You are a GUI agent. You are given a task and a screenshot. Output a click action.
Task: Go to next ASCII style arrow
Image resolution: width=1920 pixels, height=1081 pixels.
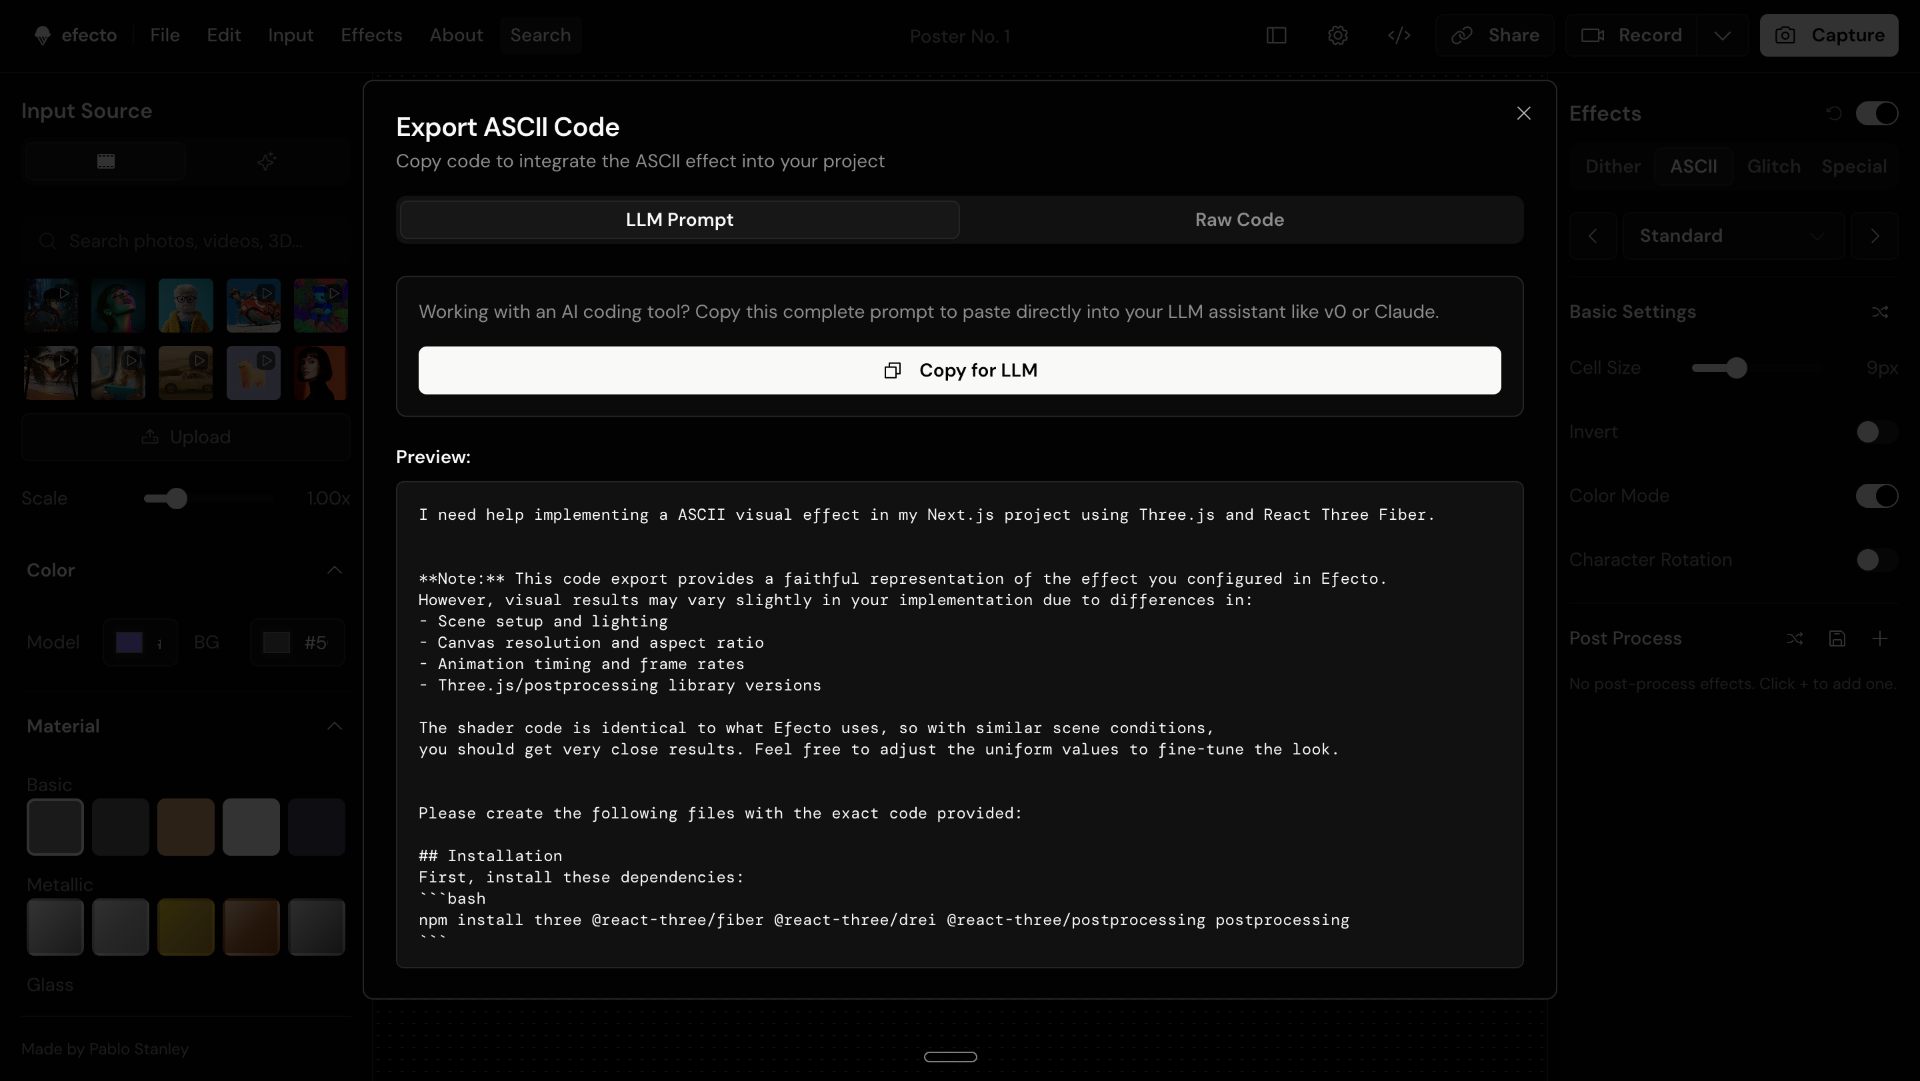[x=1875, y=236]
